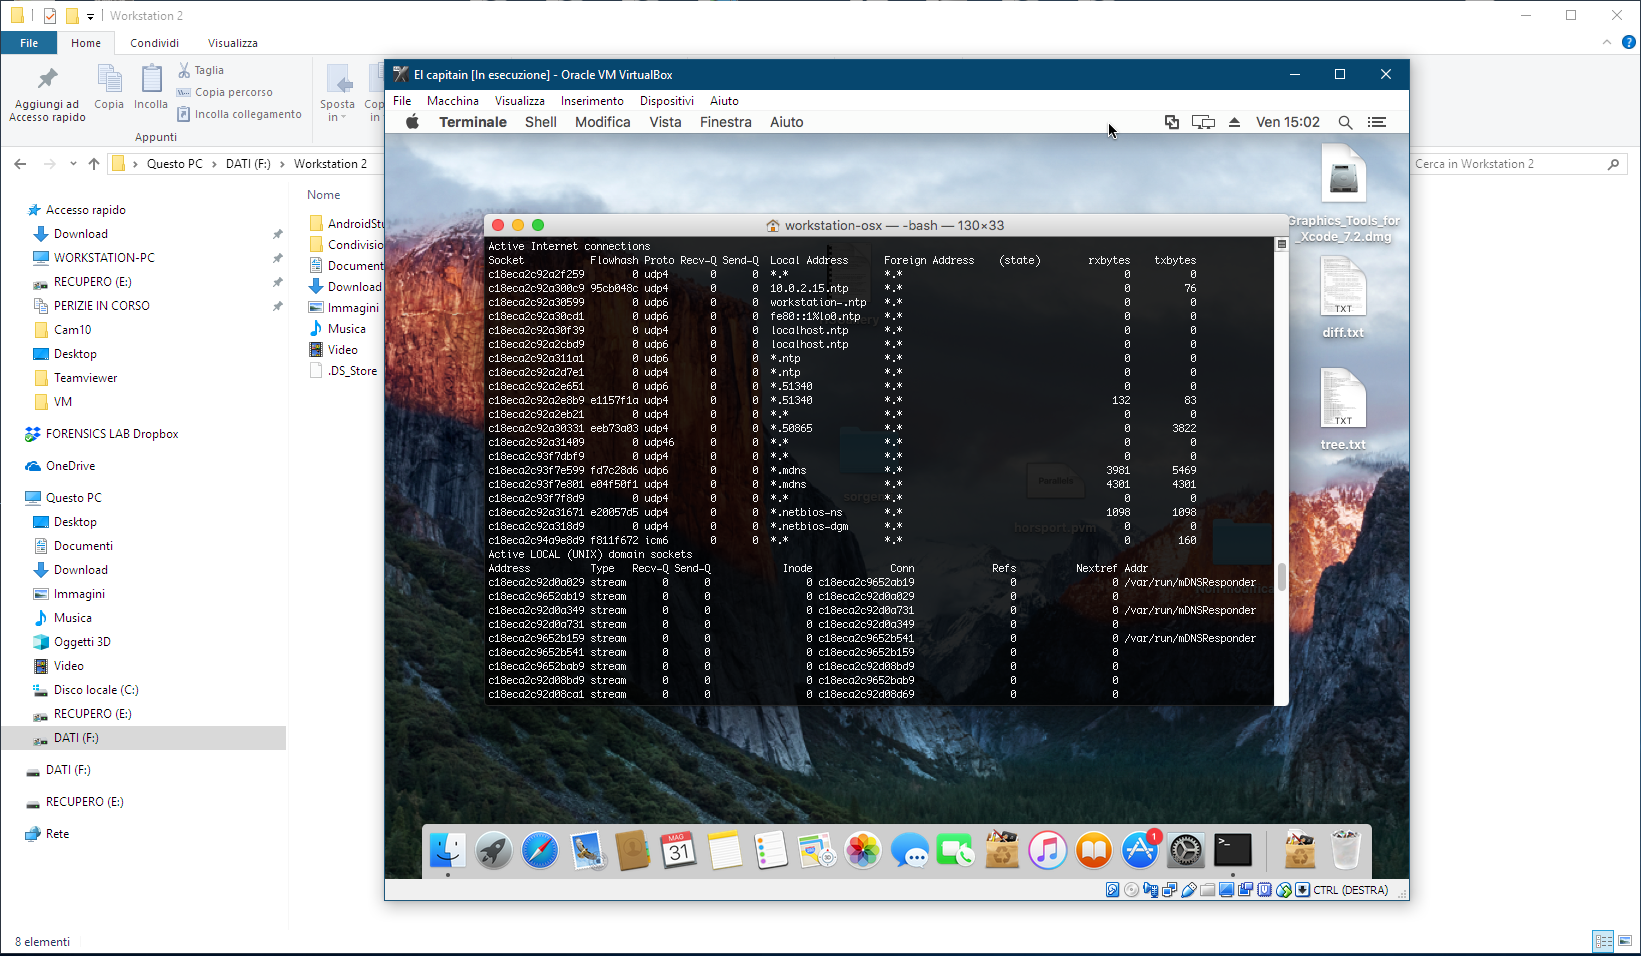This screenshot has width=1641, height=956.
Task: Open Dispositivi menu in VirtualBox
Action: coord(666,101)
